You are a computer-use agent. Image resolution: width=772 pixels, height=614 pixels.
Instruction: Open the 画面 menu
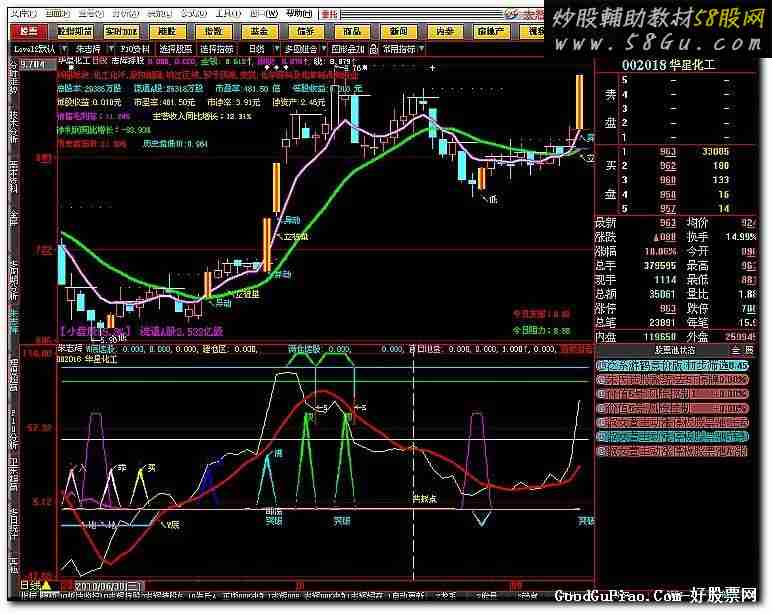pos(57,13)
